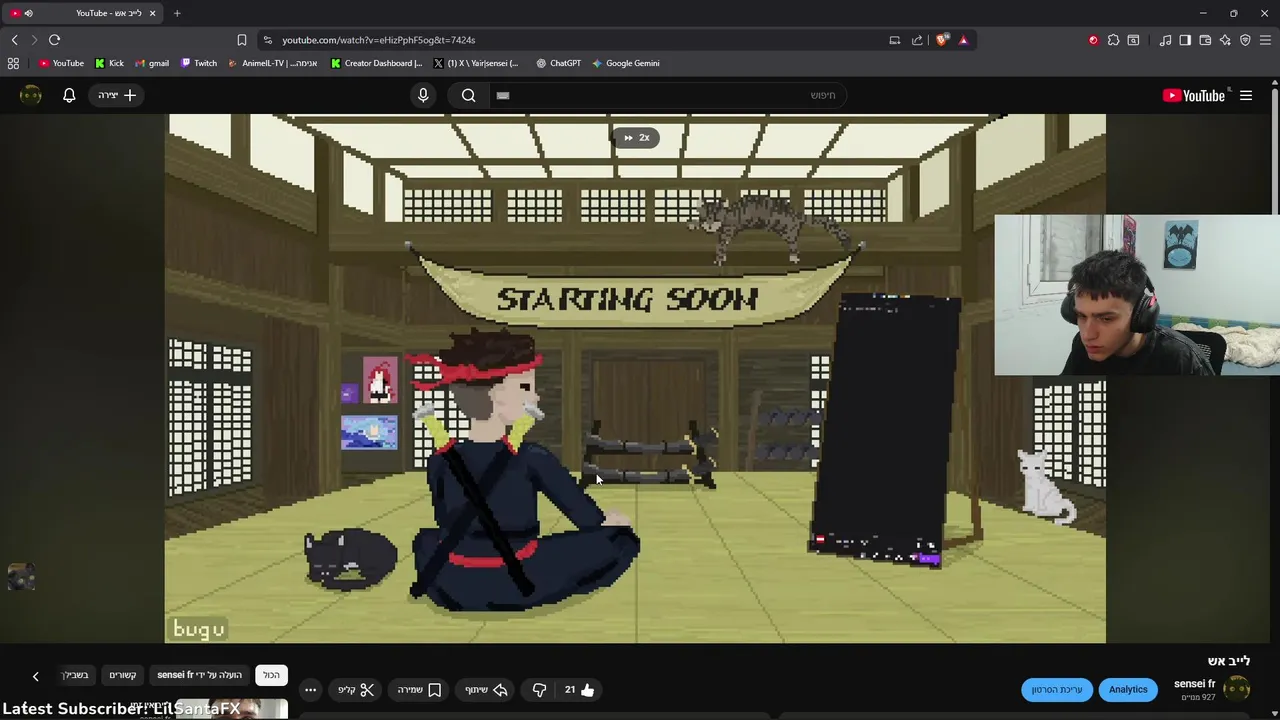Open the Analytics button
The width and height of the screenshot is (1280, 720).
(x=1128, y=689)
